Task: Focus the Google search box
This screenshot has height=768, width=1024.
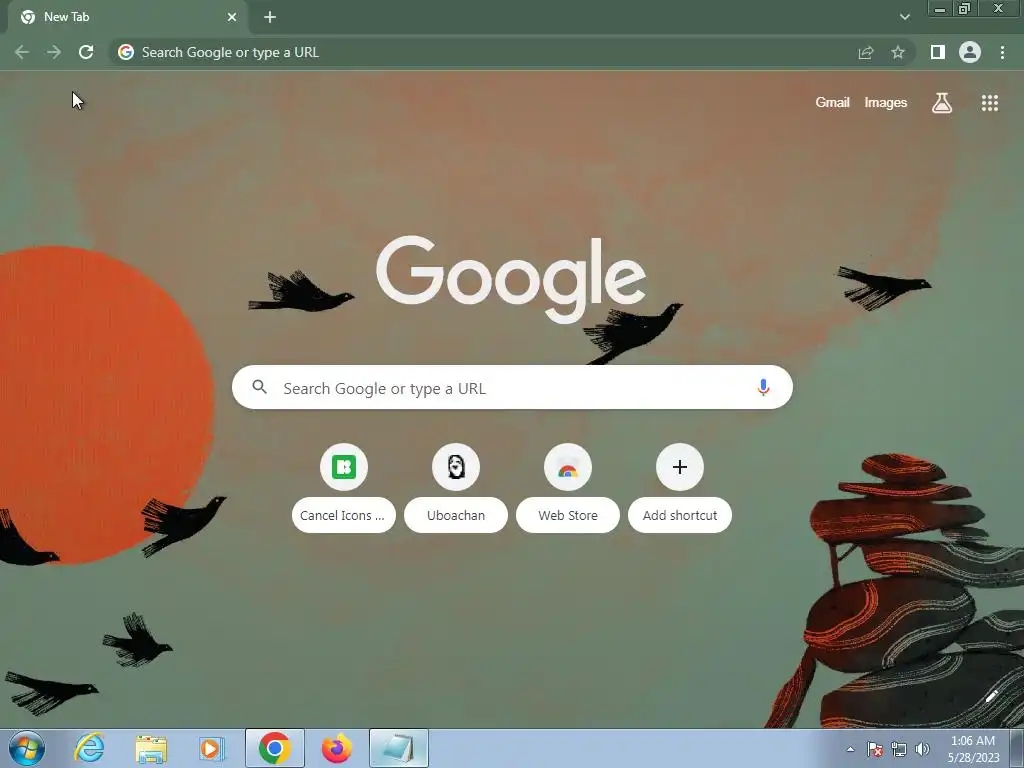Action: 512,387
